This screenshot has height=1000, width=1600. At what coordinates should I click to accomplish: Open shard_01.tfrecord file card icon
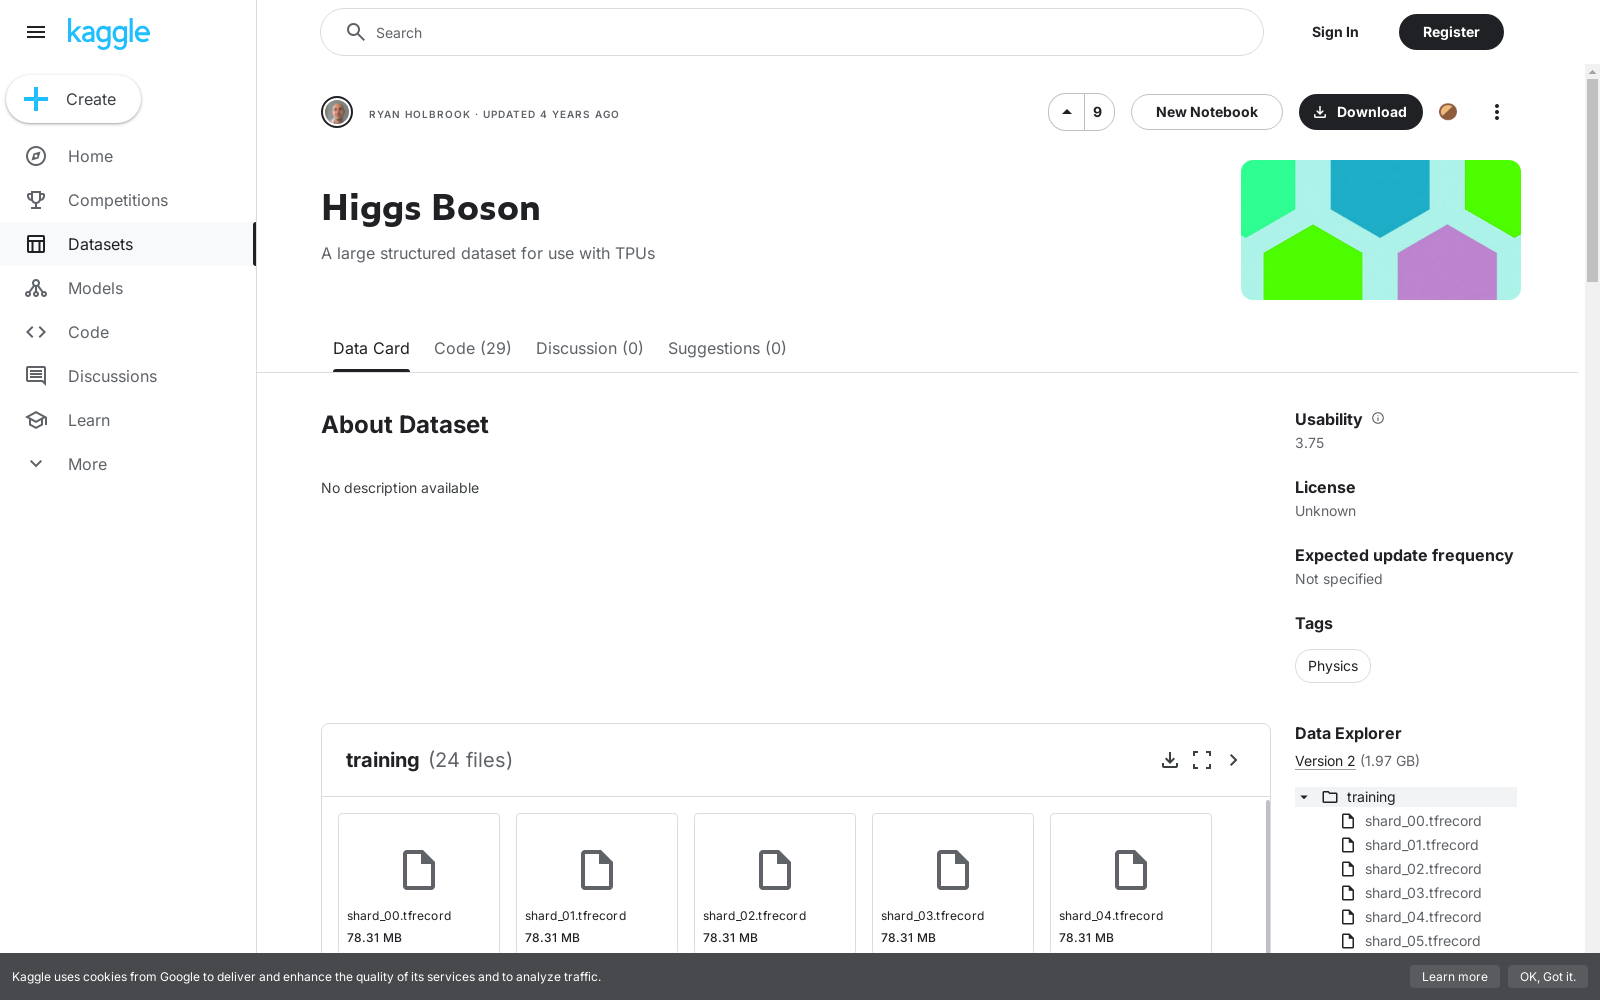[597, 869]
